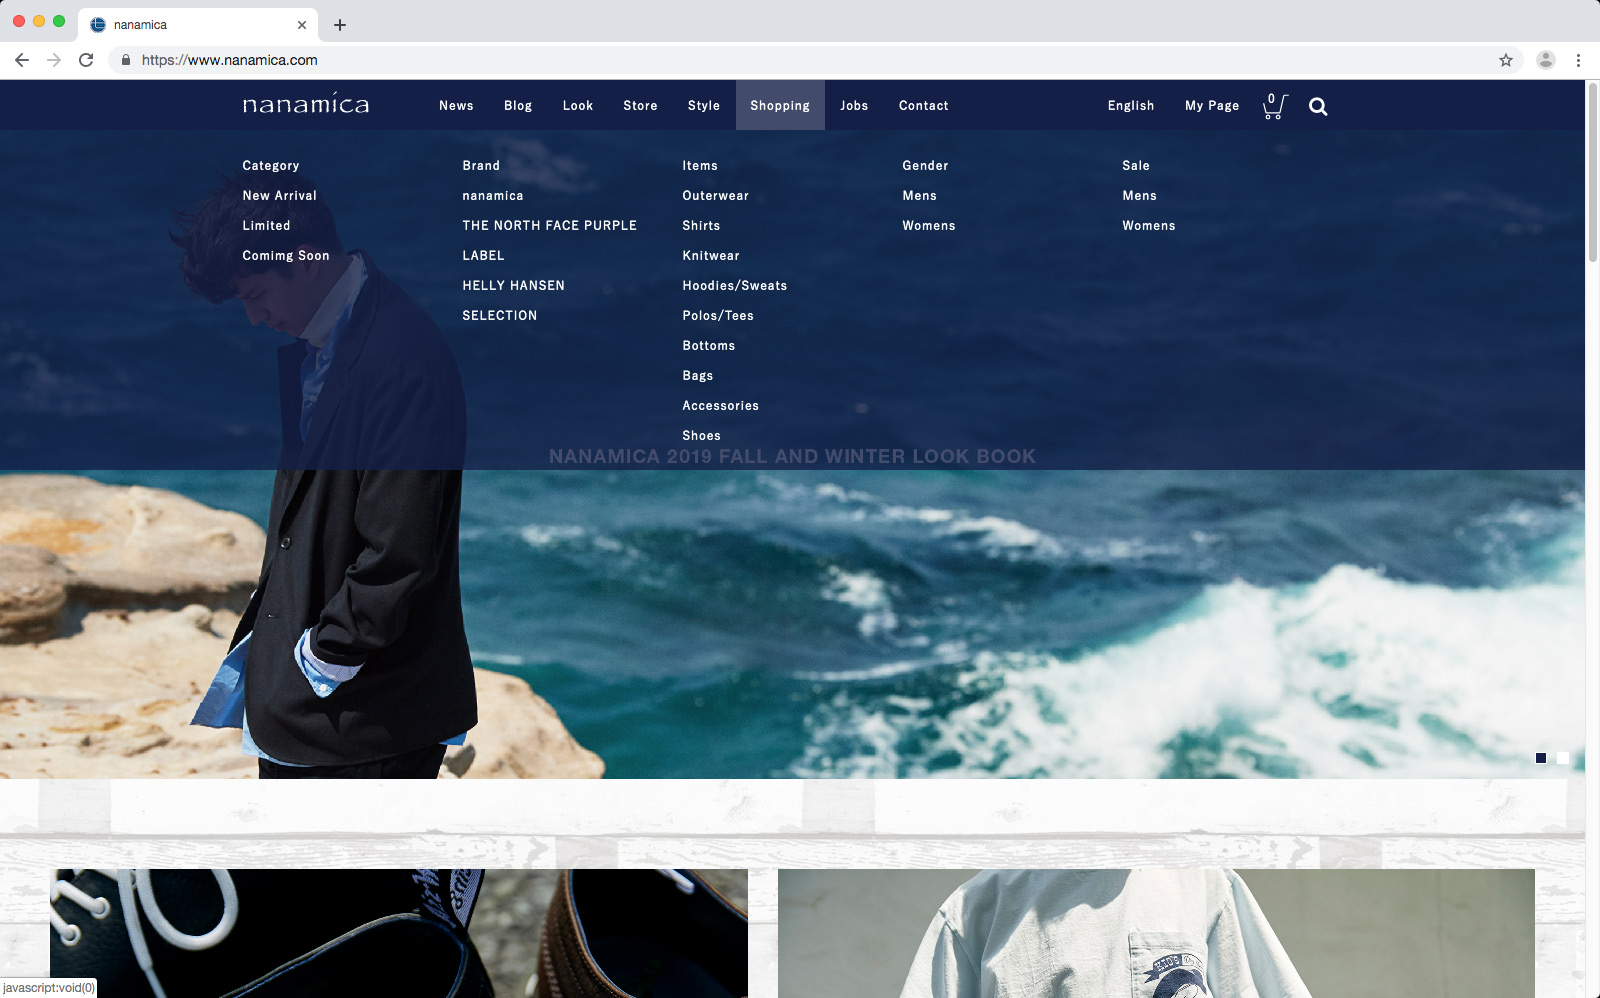This screenshot has height=998, width=1600.
Task: Open the shopping cart icon
Action: (x=1275, y=106)
